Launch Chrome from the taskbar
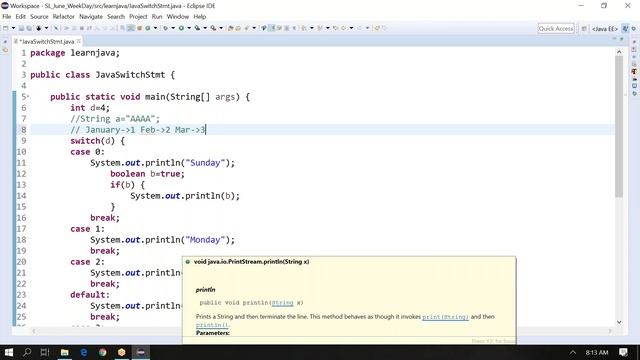Image resolution: width=640 pixels, height=360 pixels. click(102, 352)
